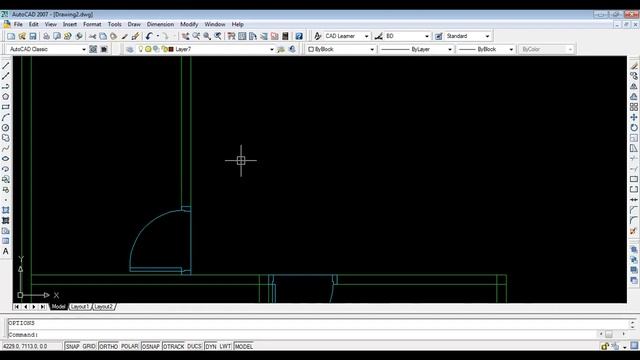This screenshot has height=360, width=640.
Task: Click the Array tool
Action: pyautogui.click(x=633, y=107)
